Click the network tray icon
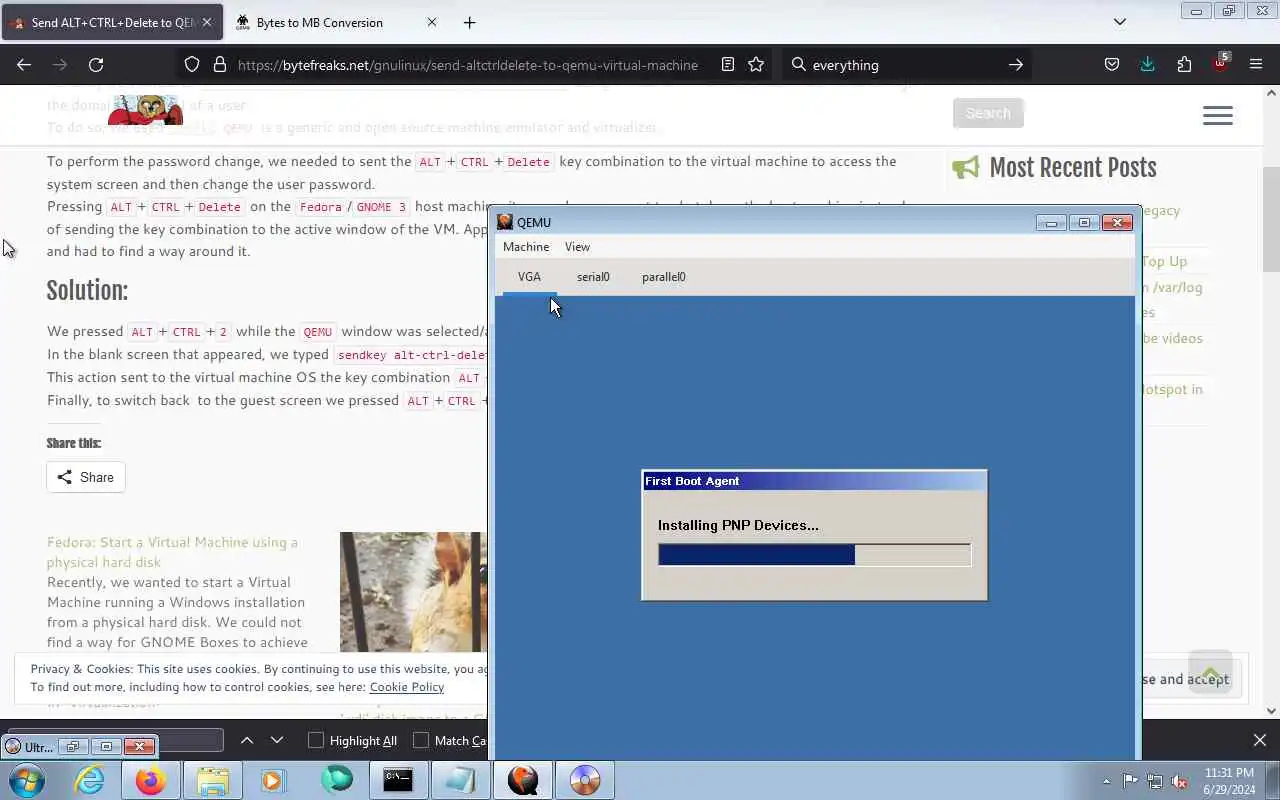 click(x=1155, y=781)
